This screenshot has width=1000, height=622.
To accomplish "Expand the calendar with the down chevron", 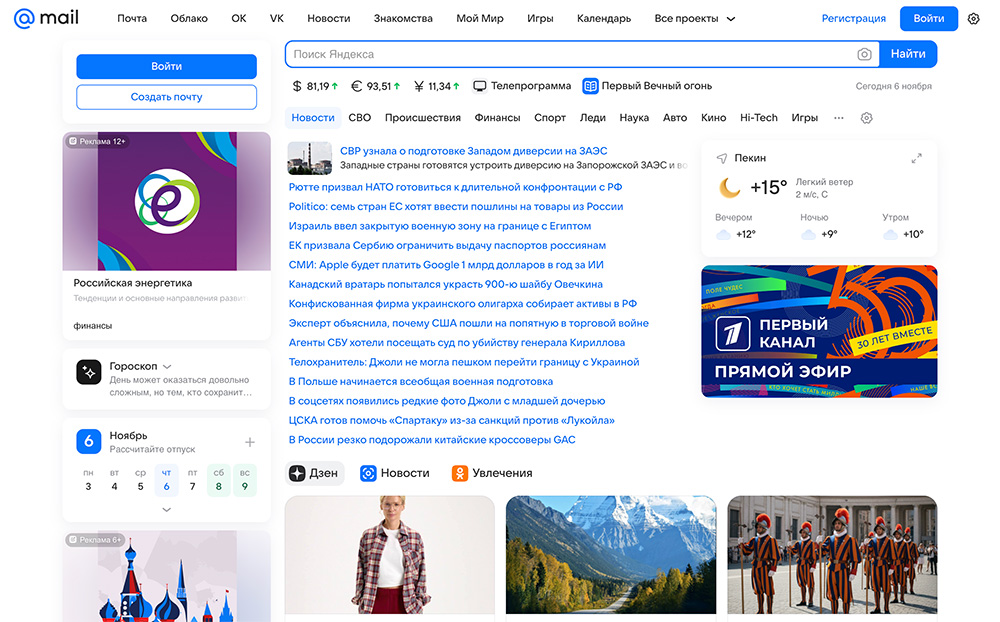I will (x=166, y=509).
